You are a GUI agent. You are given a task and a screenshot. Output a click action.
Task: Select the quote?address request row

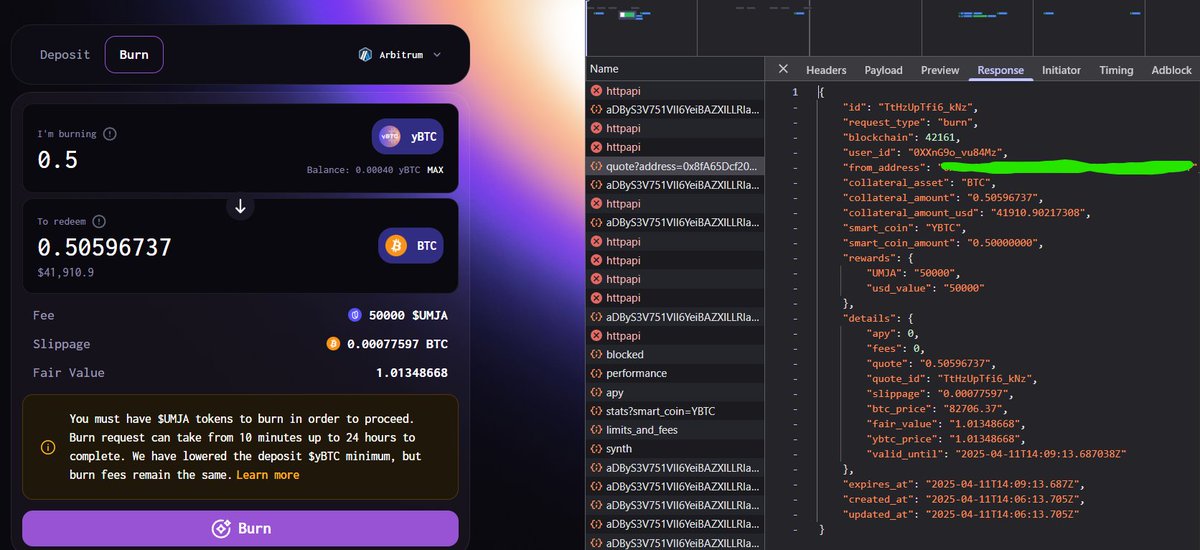[676, 166]
